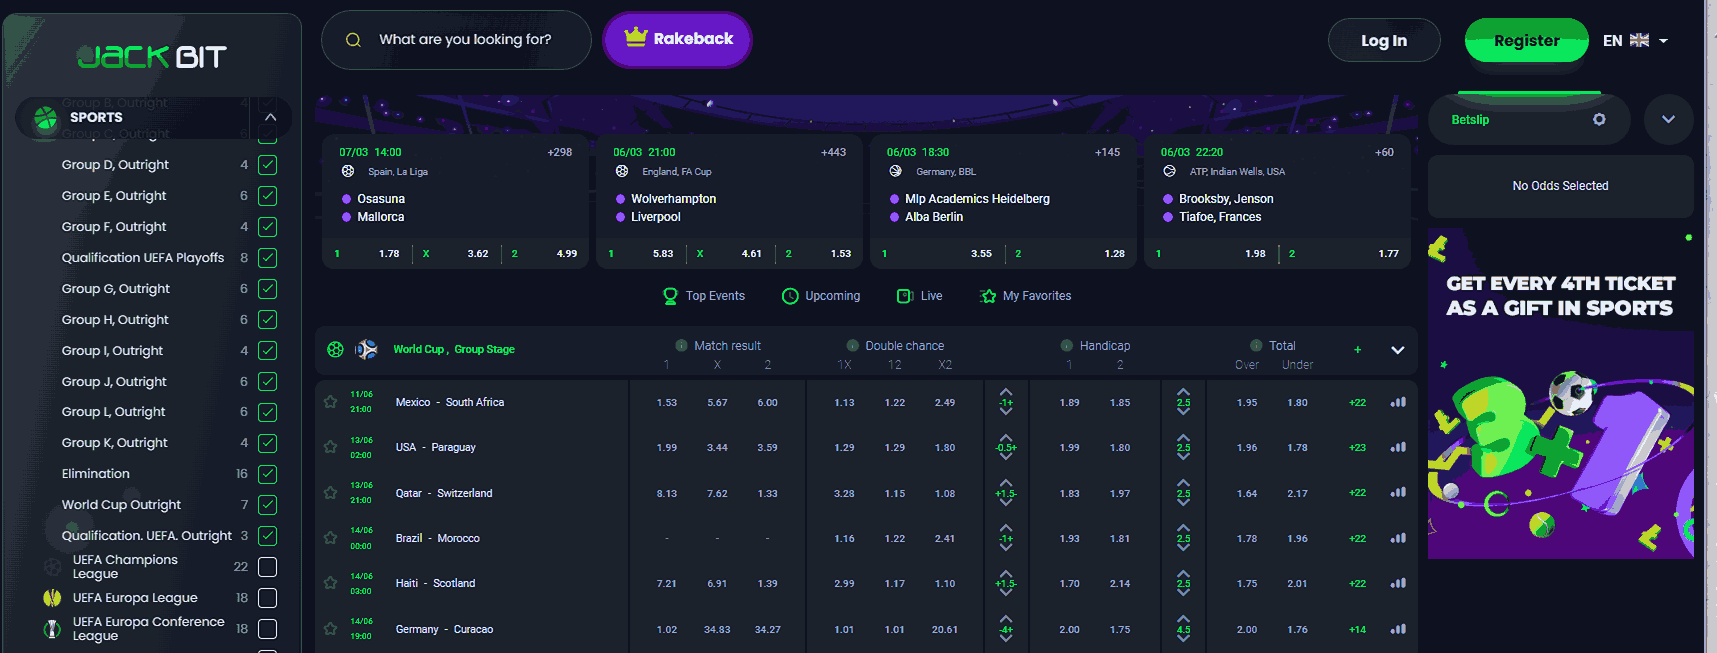Show +22 more markets for Mexico match
The height and width of the screenshot is (653, 1717).
[1357, 403]
